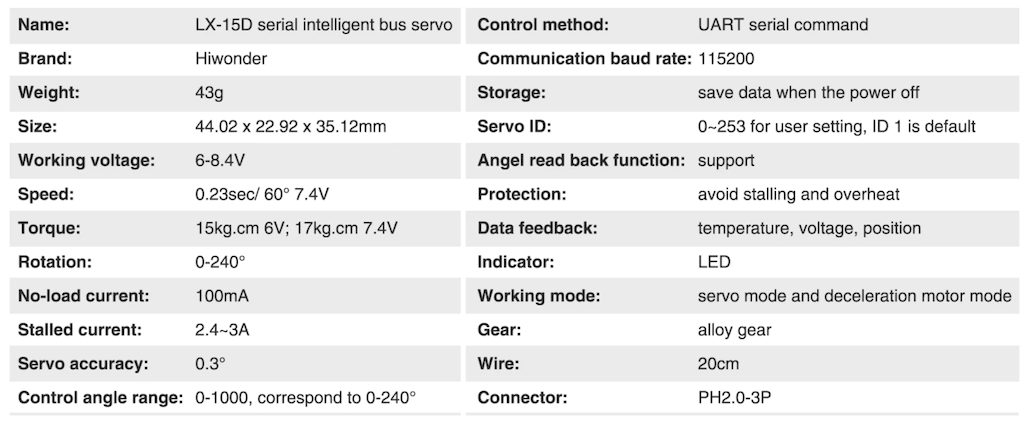Select the Servo ID value text
1024x421 pixels.
coord(836,126)
